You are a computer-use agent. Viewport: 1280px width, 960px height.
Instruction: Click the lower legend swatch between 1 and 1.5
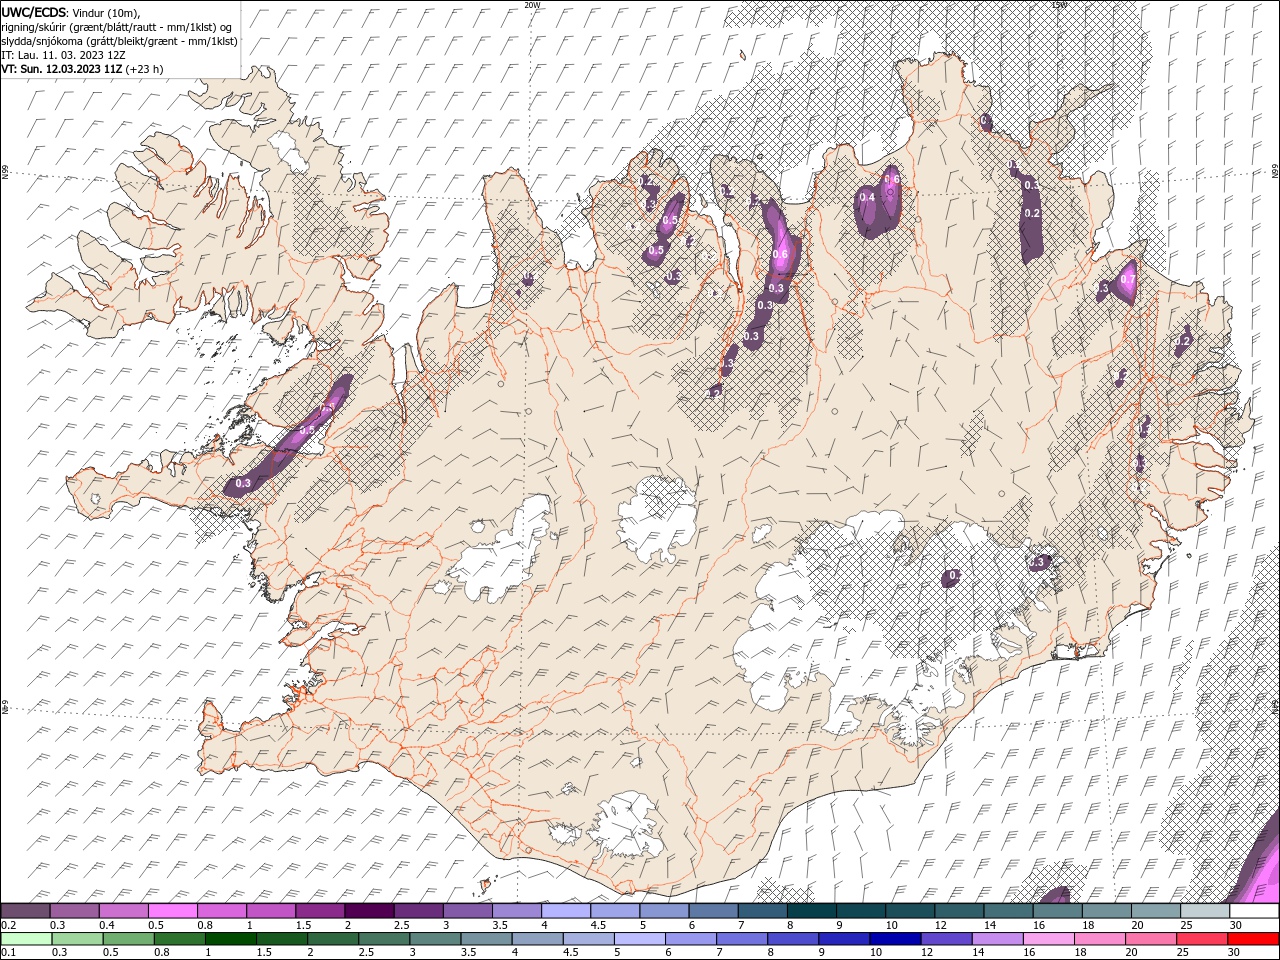pos(231,939)
